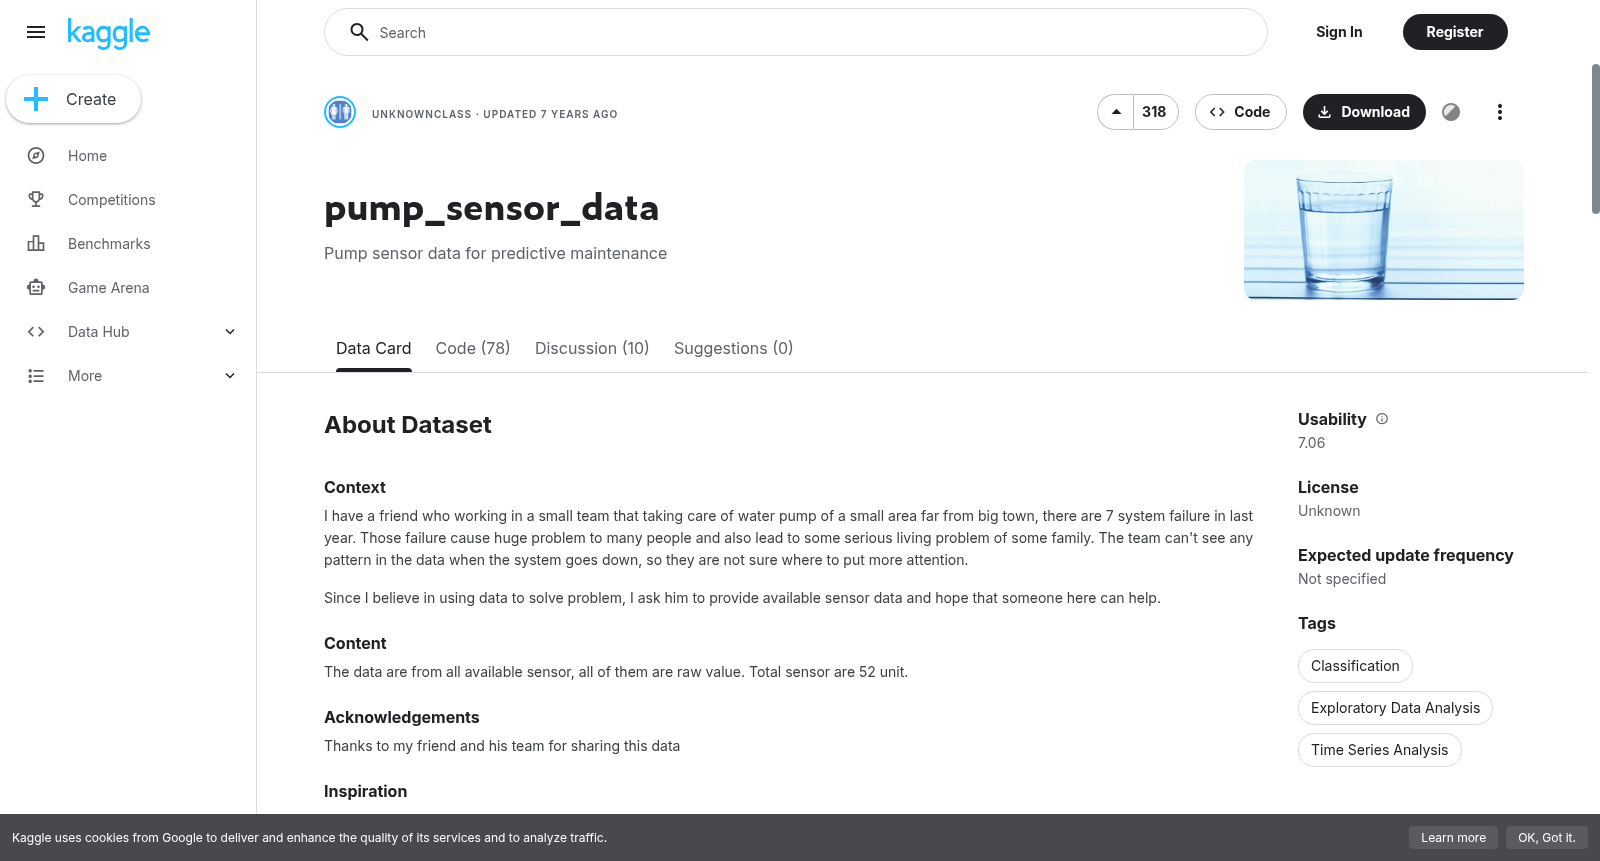Expand the More sidebar section
This screenshot has height=861, width=1600.
click(x=128, y=376)
